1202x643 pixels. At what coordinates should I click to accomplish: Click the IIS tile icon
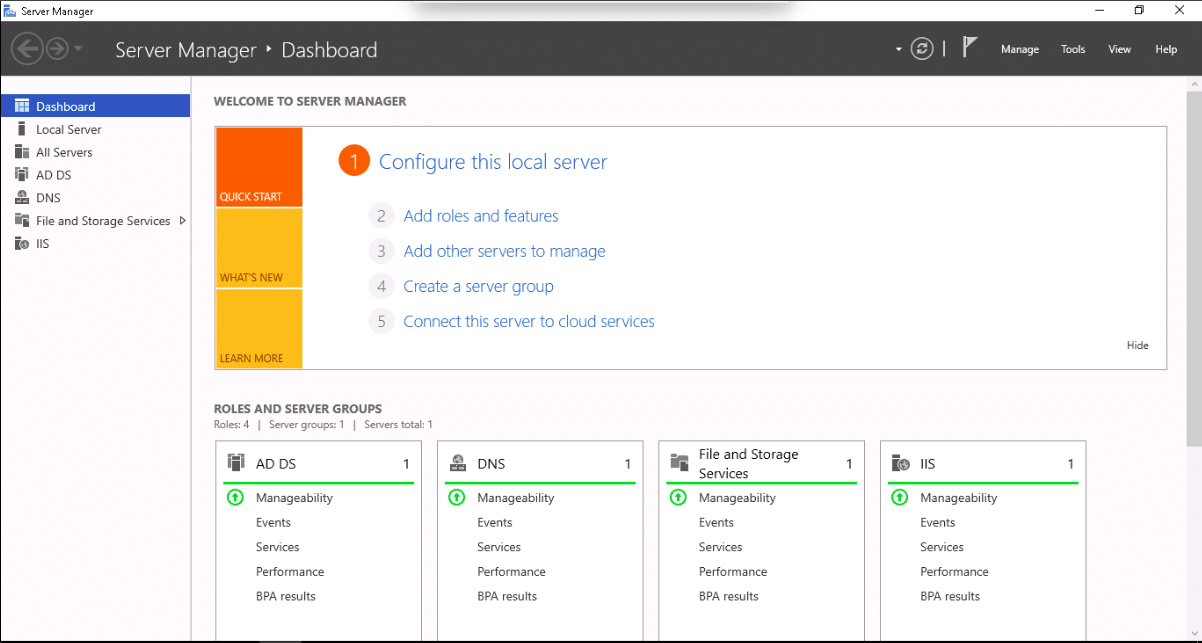[x=901, y=463]
